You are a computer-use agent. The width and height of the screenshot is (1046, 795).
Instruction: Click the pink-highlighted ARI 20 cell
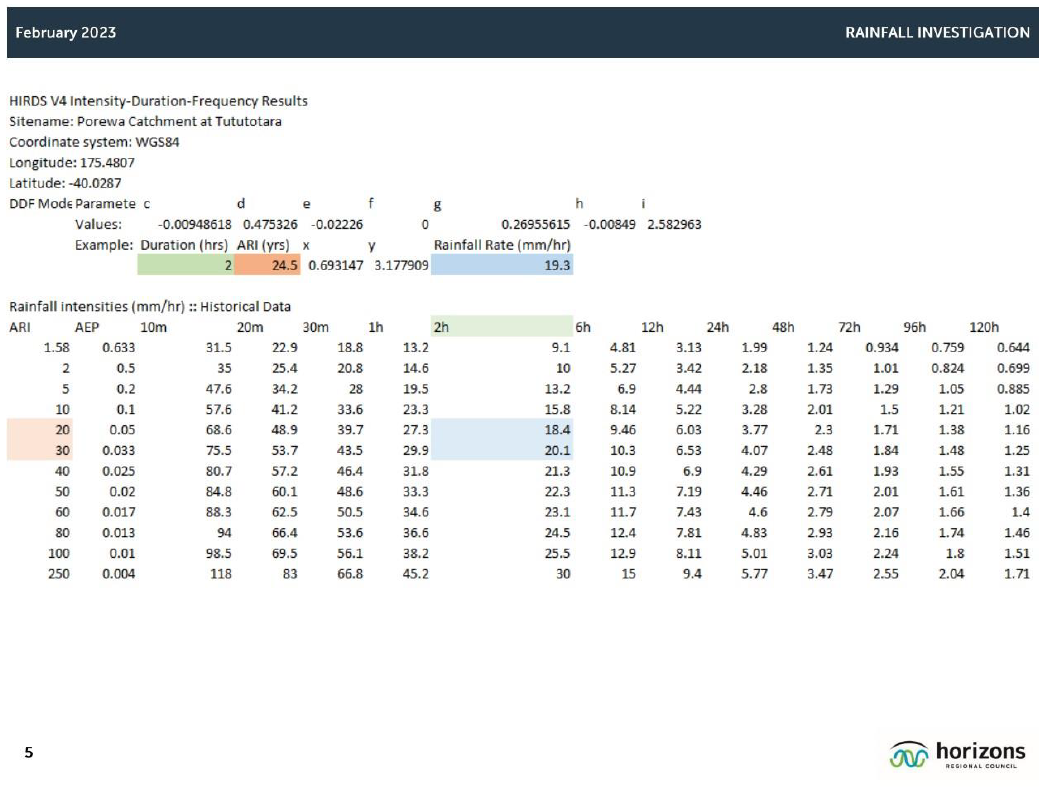click(x=38, y=429)
